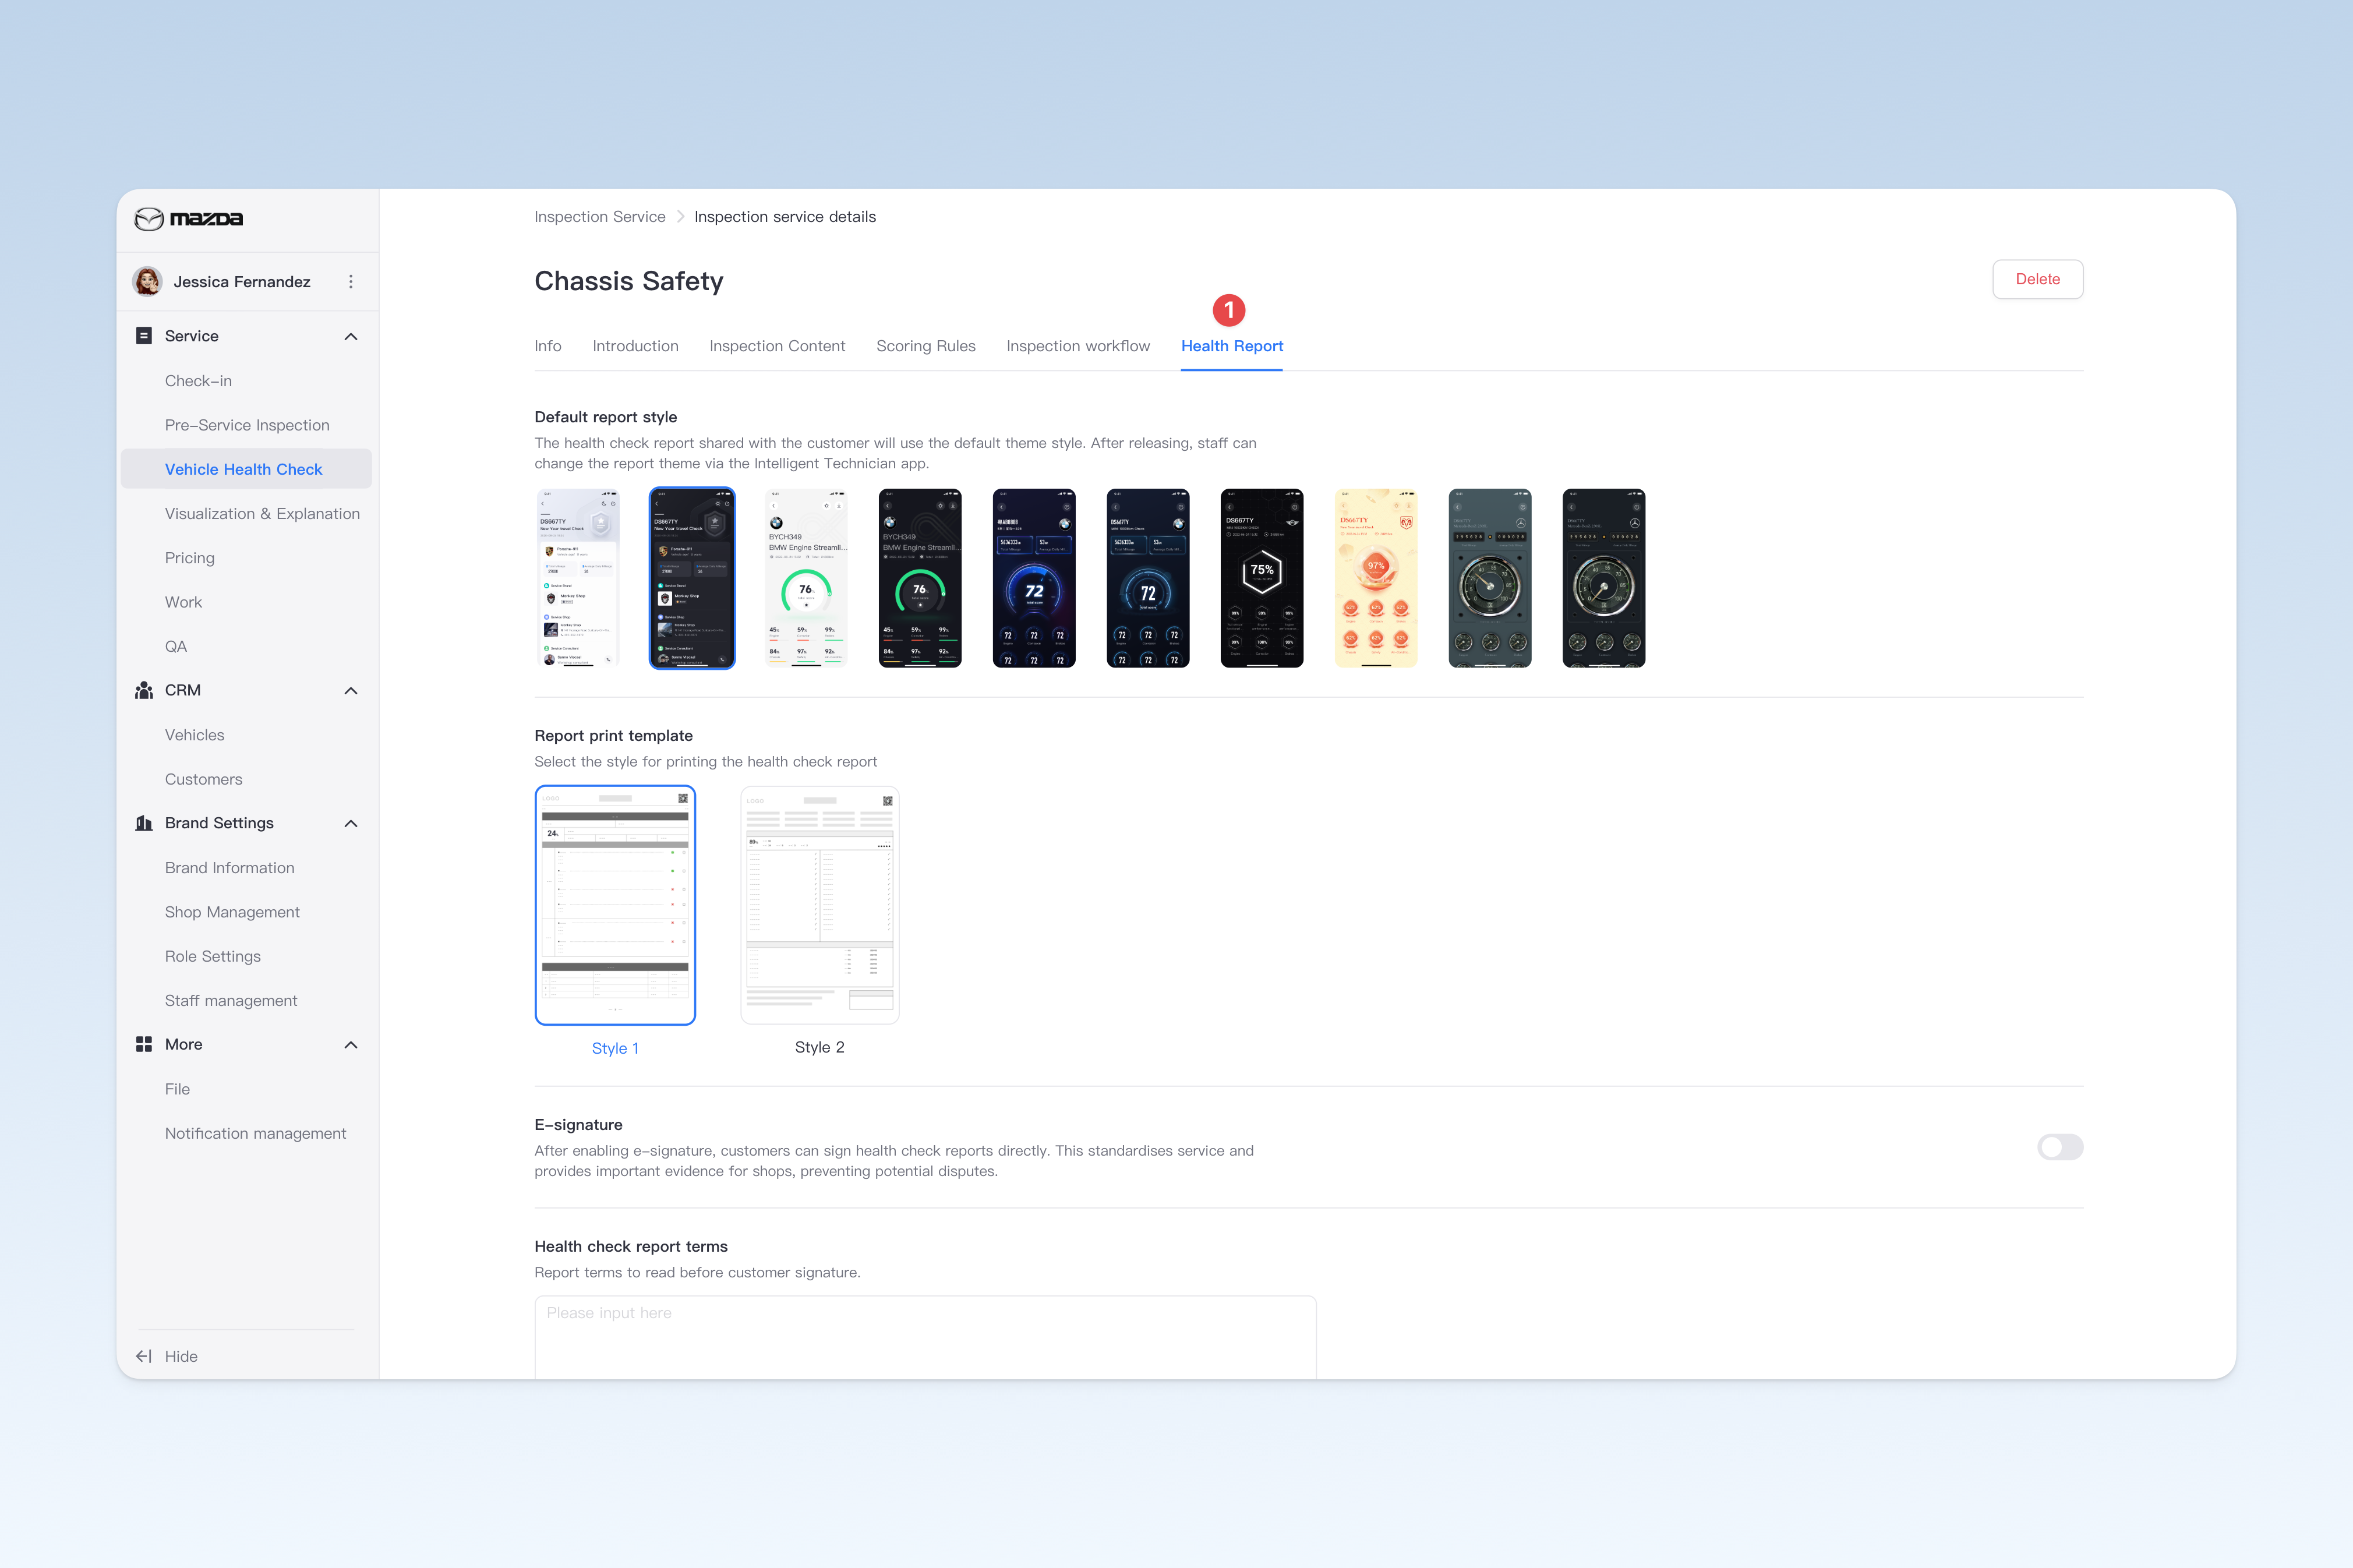Image resolution: width=2353 pixels, height=1568 pixels.
Task: Open Check-in in the sidebar
Action: [198, 381]
